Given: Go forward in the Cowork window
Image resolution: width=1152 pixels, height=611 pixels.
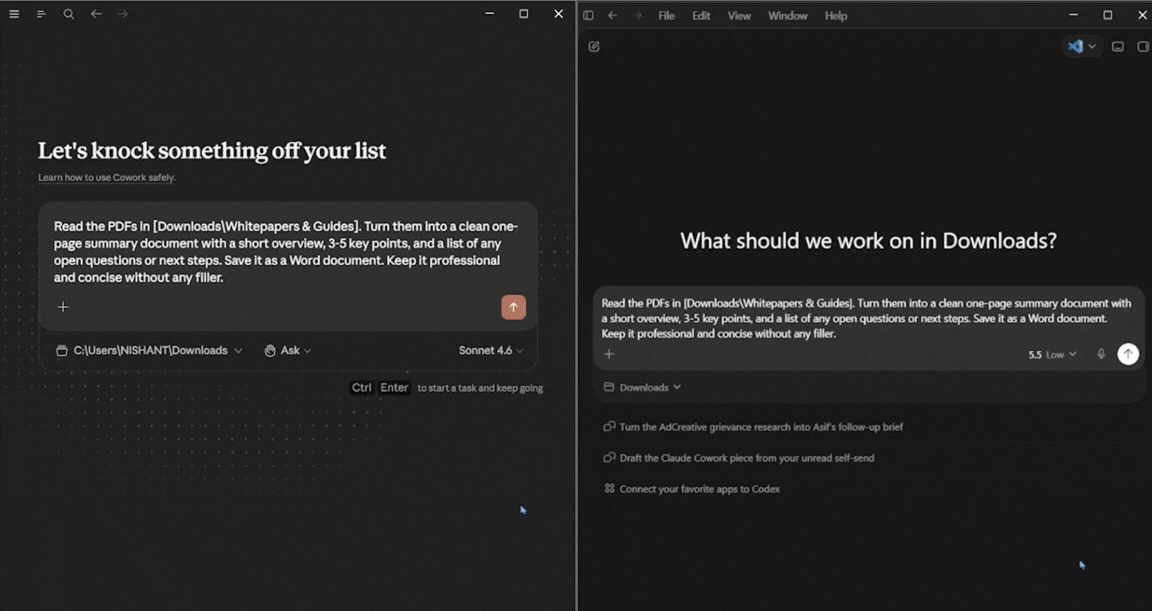Looking at the screenshot, I should (x=123, y=14).
